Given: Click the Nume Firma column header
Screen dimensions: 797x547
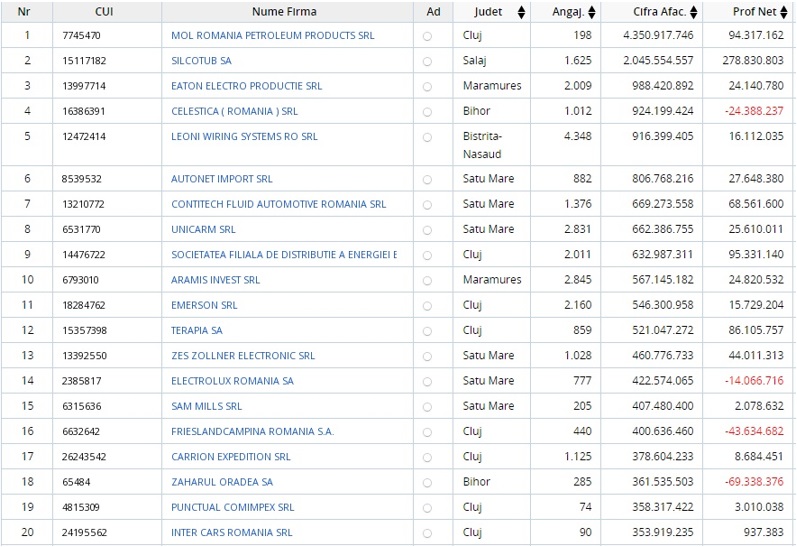Looking at the screenshot, I should tap(284, 13).
